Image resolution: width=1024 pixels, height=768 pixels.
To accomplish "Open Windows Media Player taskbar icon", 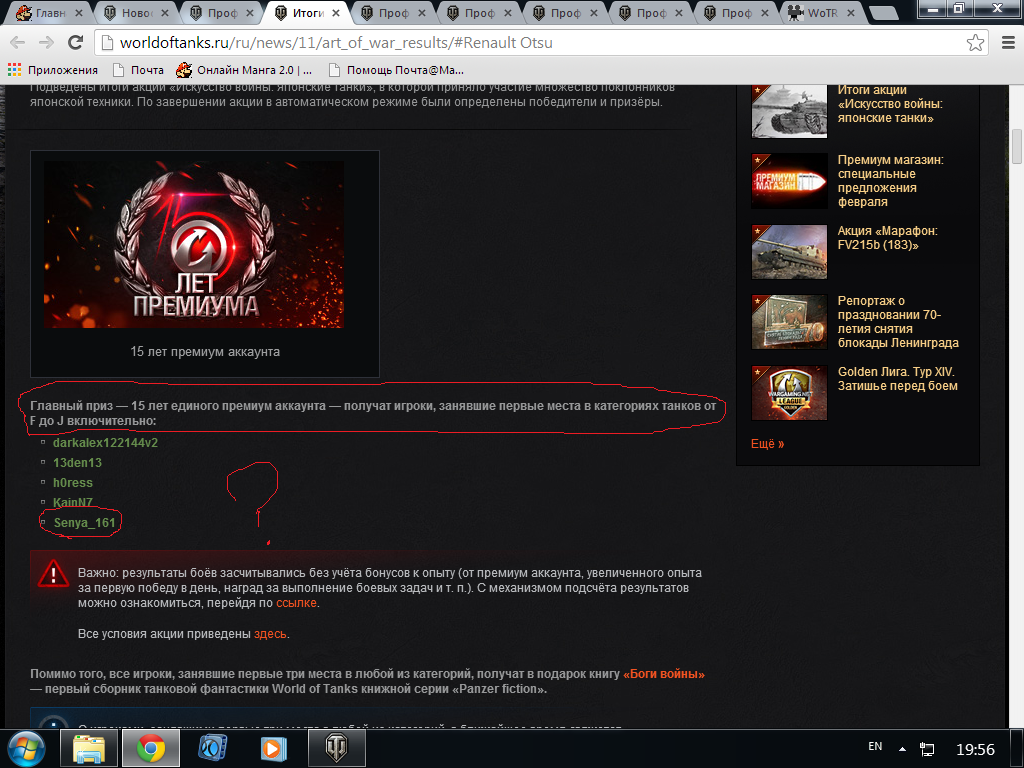I will point(273,748).
